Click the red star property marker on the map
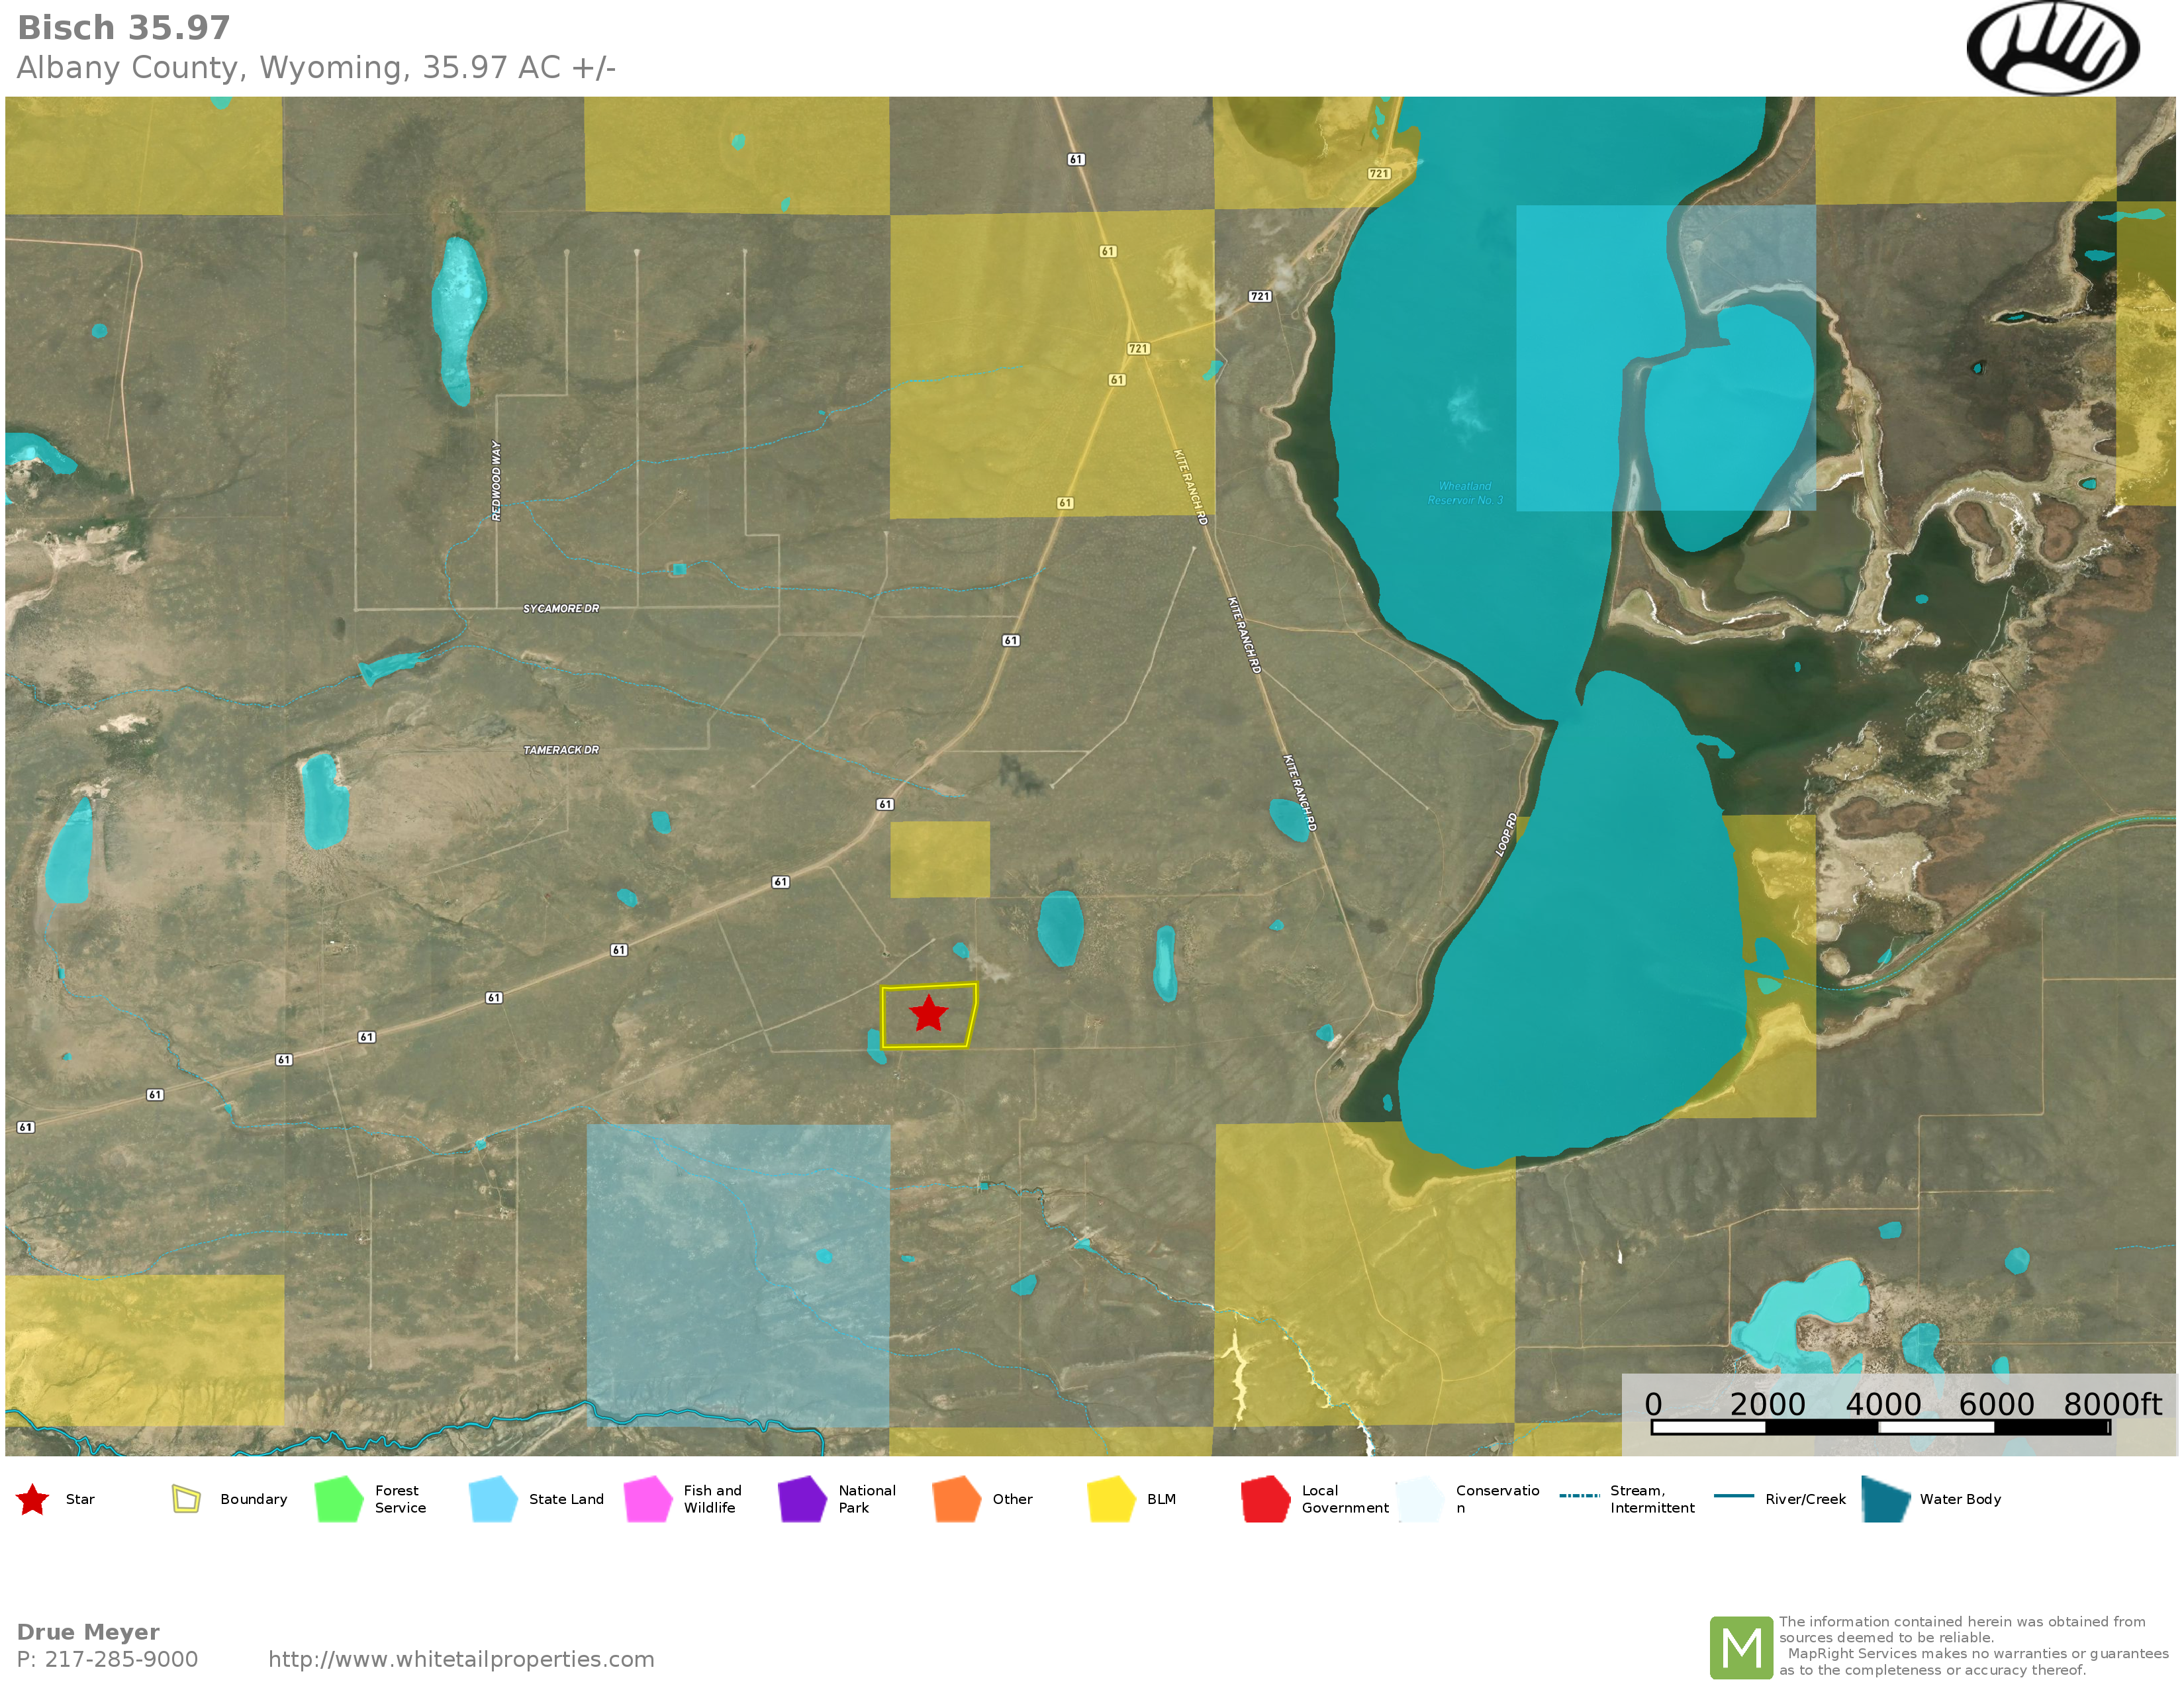The height and width of the screenshot is (1688, 2184). click(928, 1013)
